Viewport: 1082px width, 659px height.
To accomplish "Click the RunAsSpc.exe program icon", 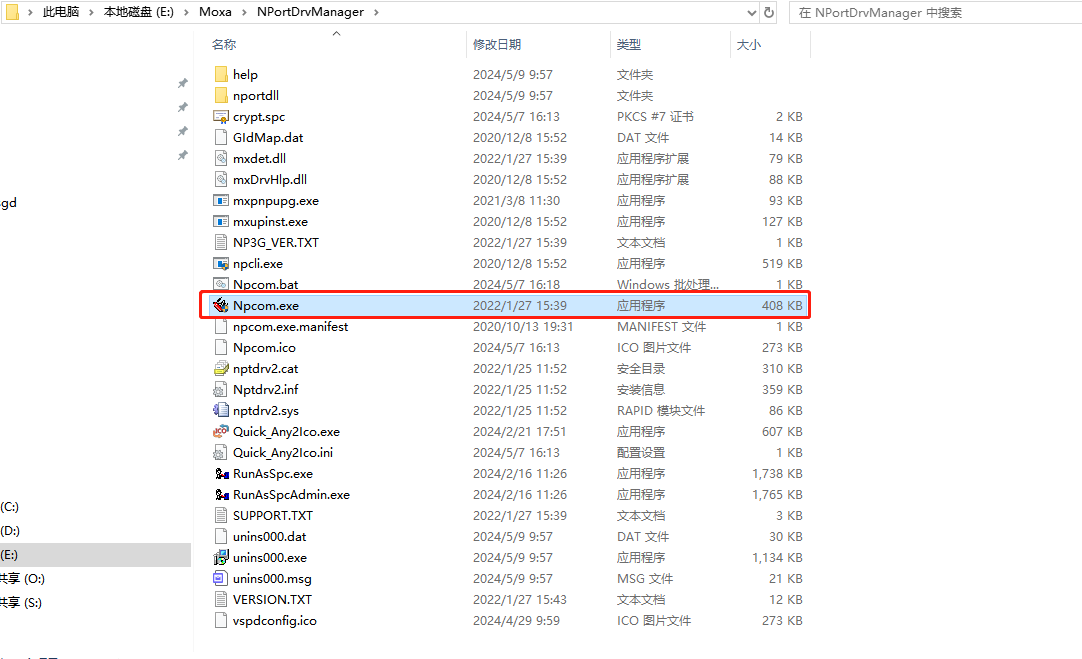I will 222,473.
